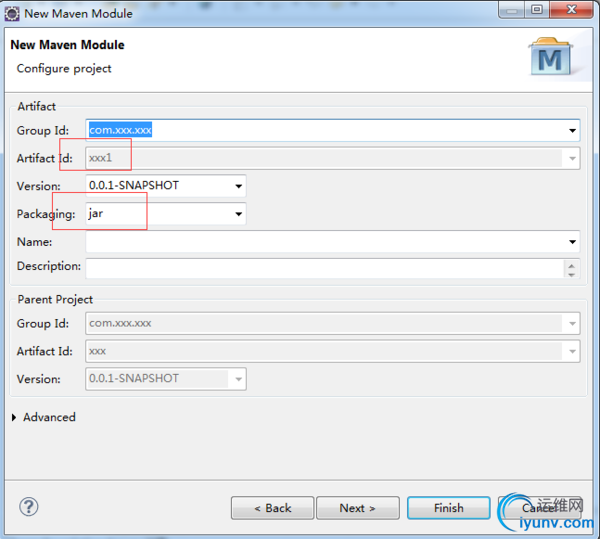Open the Packaging dropdown showing jar
600x539 pixels.
(238, 213)
